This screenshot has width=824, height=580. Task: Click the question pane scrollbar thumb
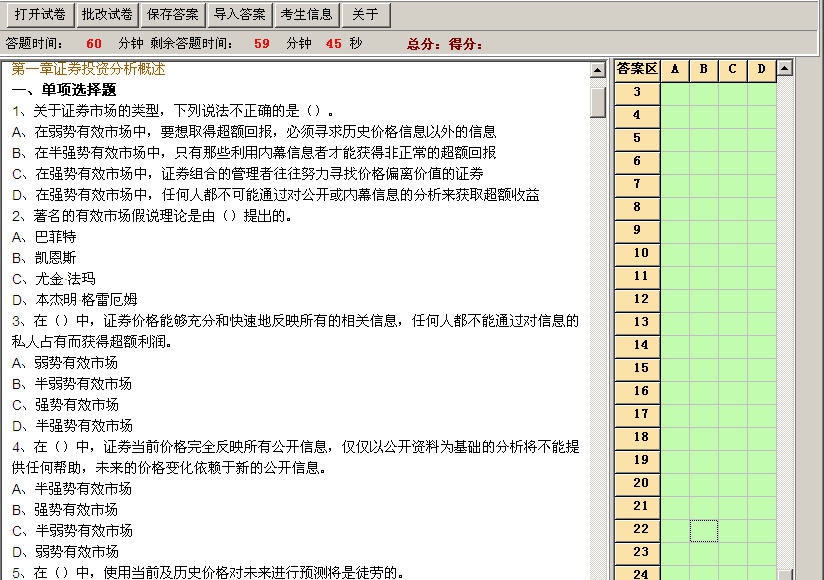tap(598, 102)
